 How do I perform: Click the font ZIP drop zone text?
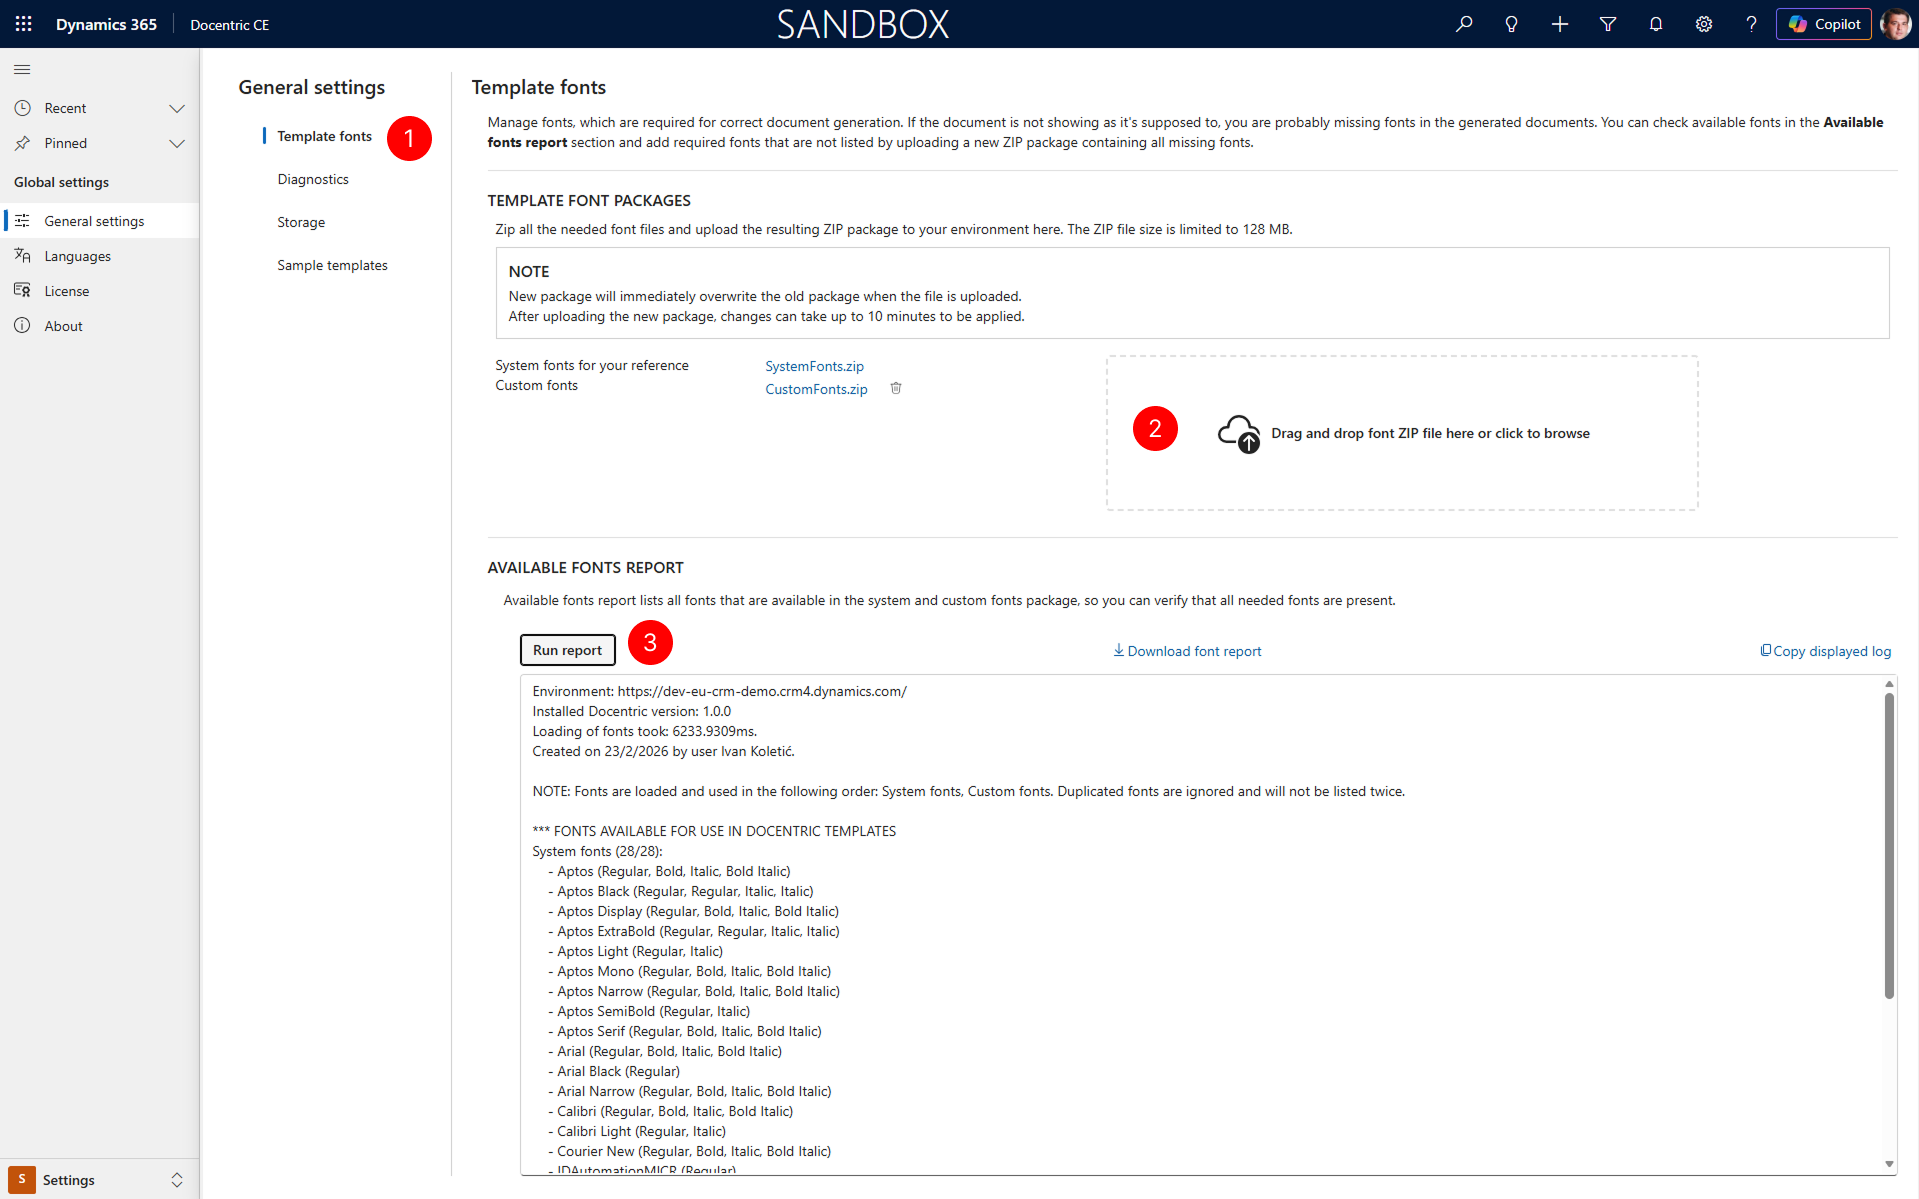tap(1430, 433)
